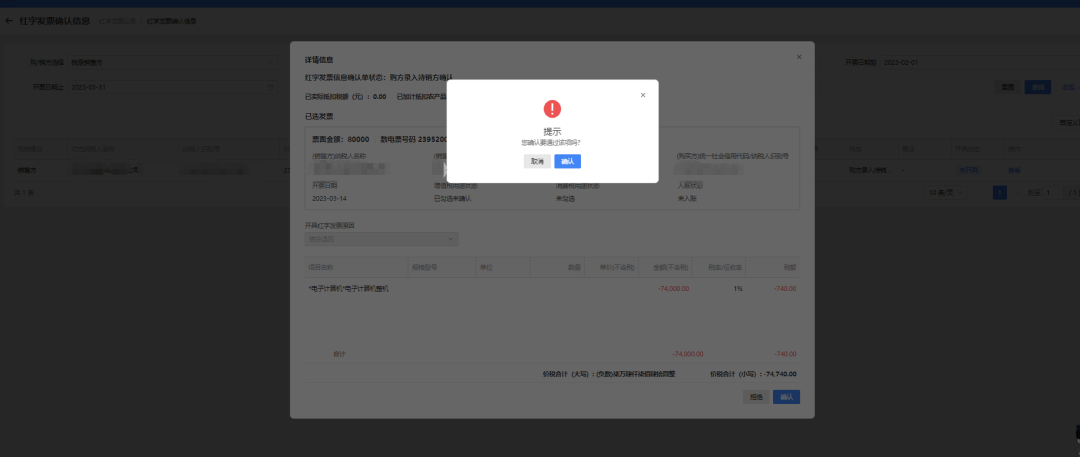Close the 提示 prompt with its X icon
Image resolution: width=1080 pixels, height=457 pixels.
tap(643, 95)
